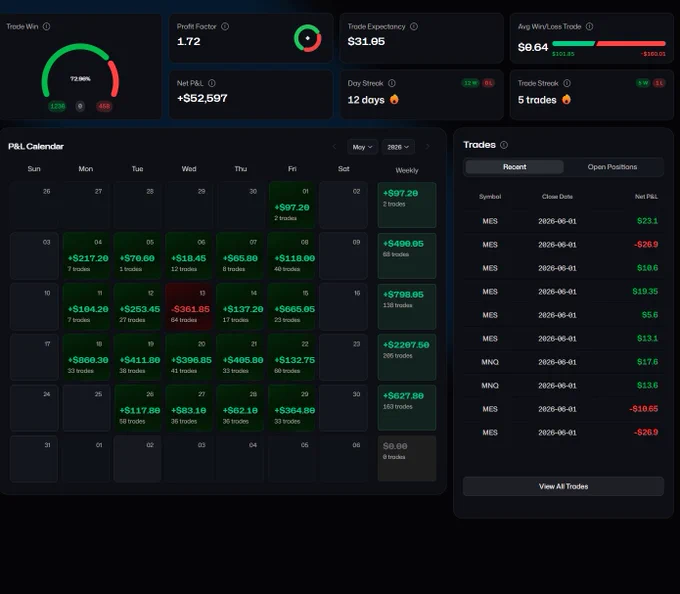Select calendar day 06 with +$18.45
Viewport: 680px width, 594px height.
(x=189, y=256)
